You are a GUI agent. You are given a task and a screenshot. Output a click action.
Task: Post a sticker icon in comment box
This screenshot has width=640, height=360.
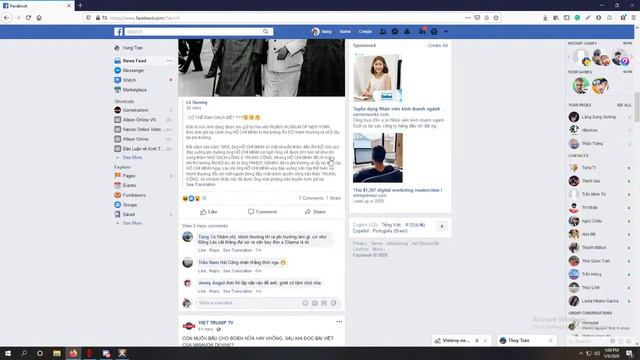click(333, 303)
